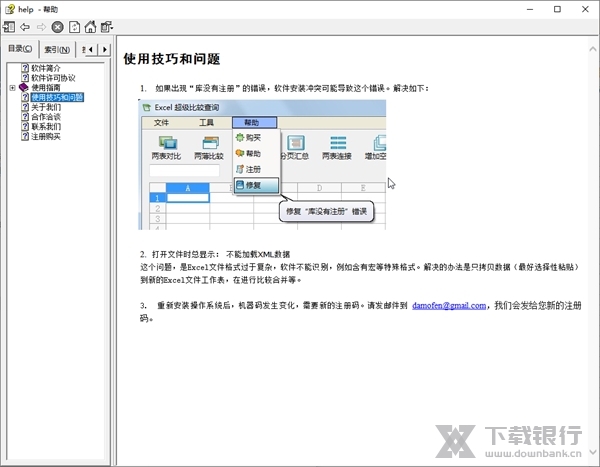
Task: Click the page icon beside 软件简介
Action: click(25, 68)
